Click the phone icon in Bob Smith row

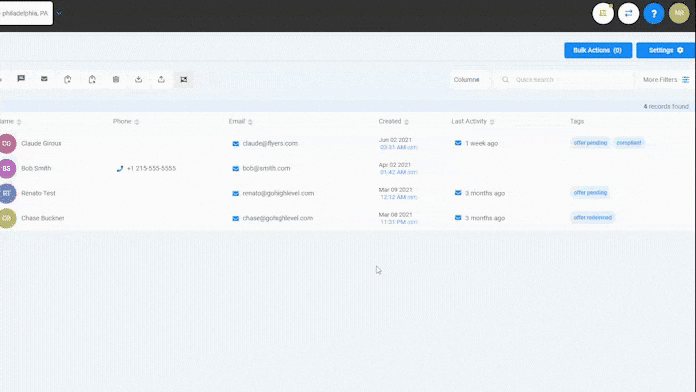point(120,168)
